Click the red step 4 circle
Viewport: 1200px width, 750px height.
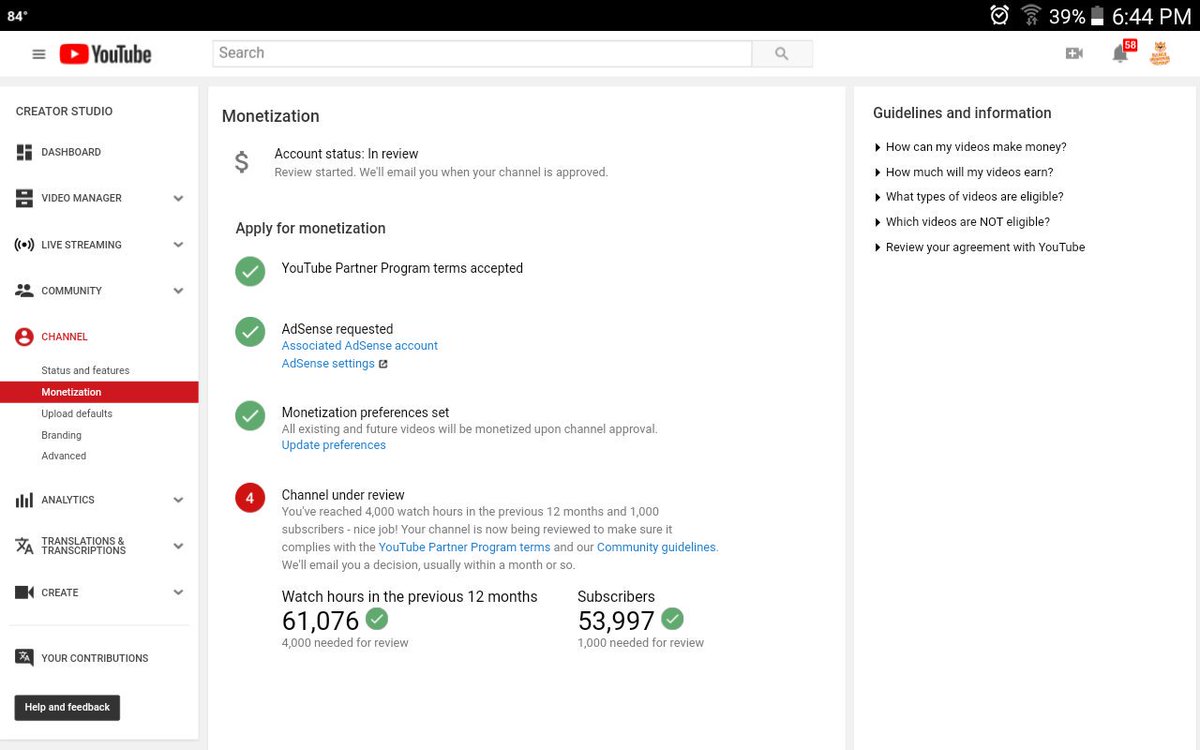pos(250,497)
